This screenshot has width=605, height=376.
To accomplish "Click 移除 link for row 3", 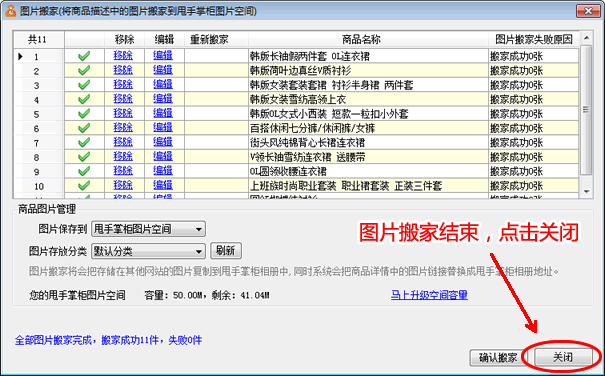I will coord(123,85).
